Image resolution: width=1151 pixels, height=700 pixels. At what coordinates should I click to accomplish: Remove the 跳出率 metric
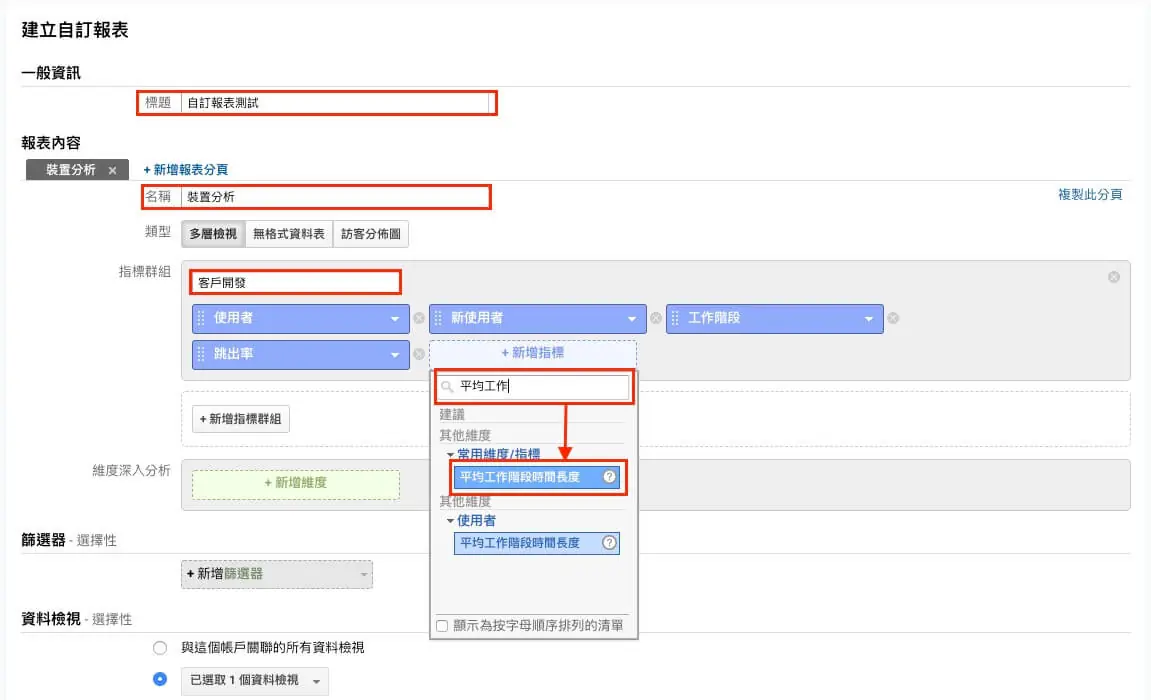pyautogui.click(x=418, y=354)
